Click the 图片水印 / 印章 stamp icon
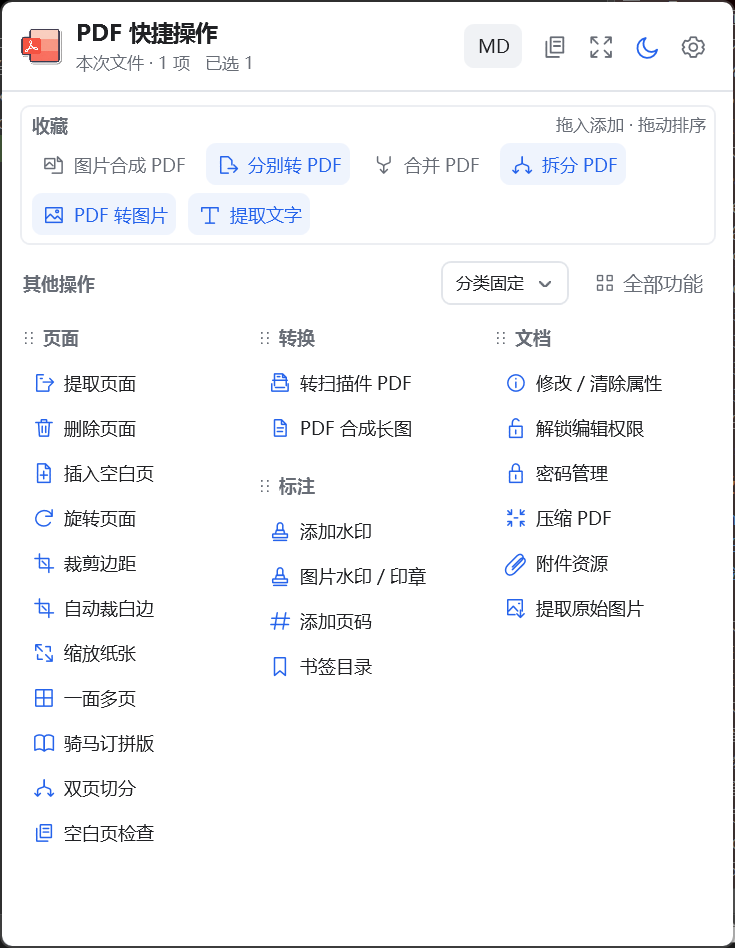The width and height of the screenshot is (735, 948). (280, 576)
